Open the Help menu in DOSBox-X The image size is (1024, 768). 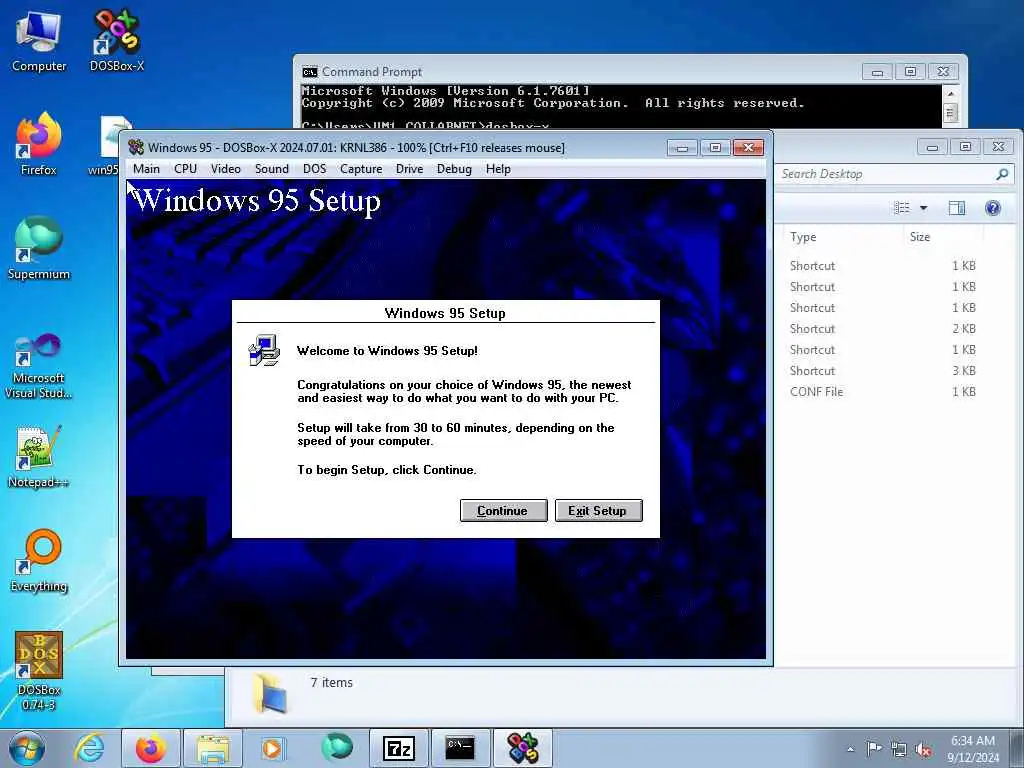[x=498, y=169]
